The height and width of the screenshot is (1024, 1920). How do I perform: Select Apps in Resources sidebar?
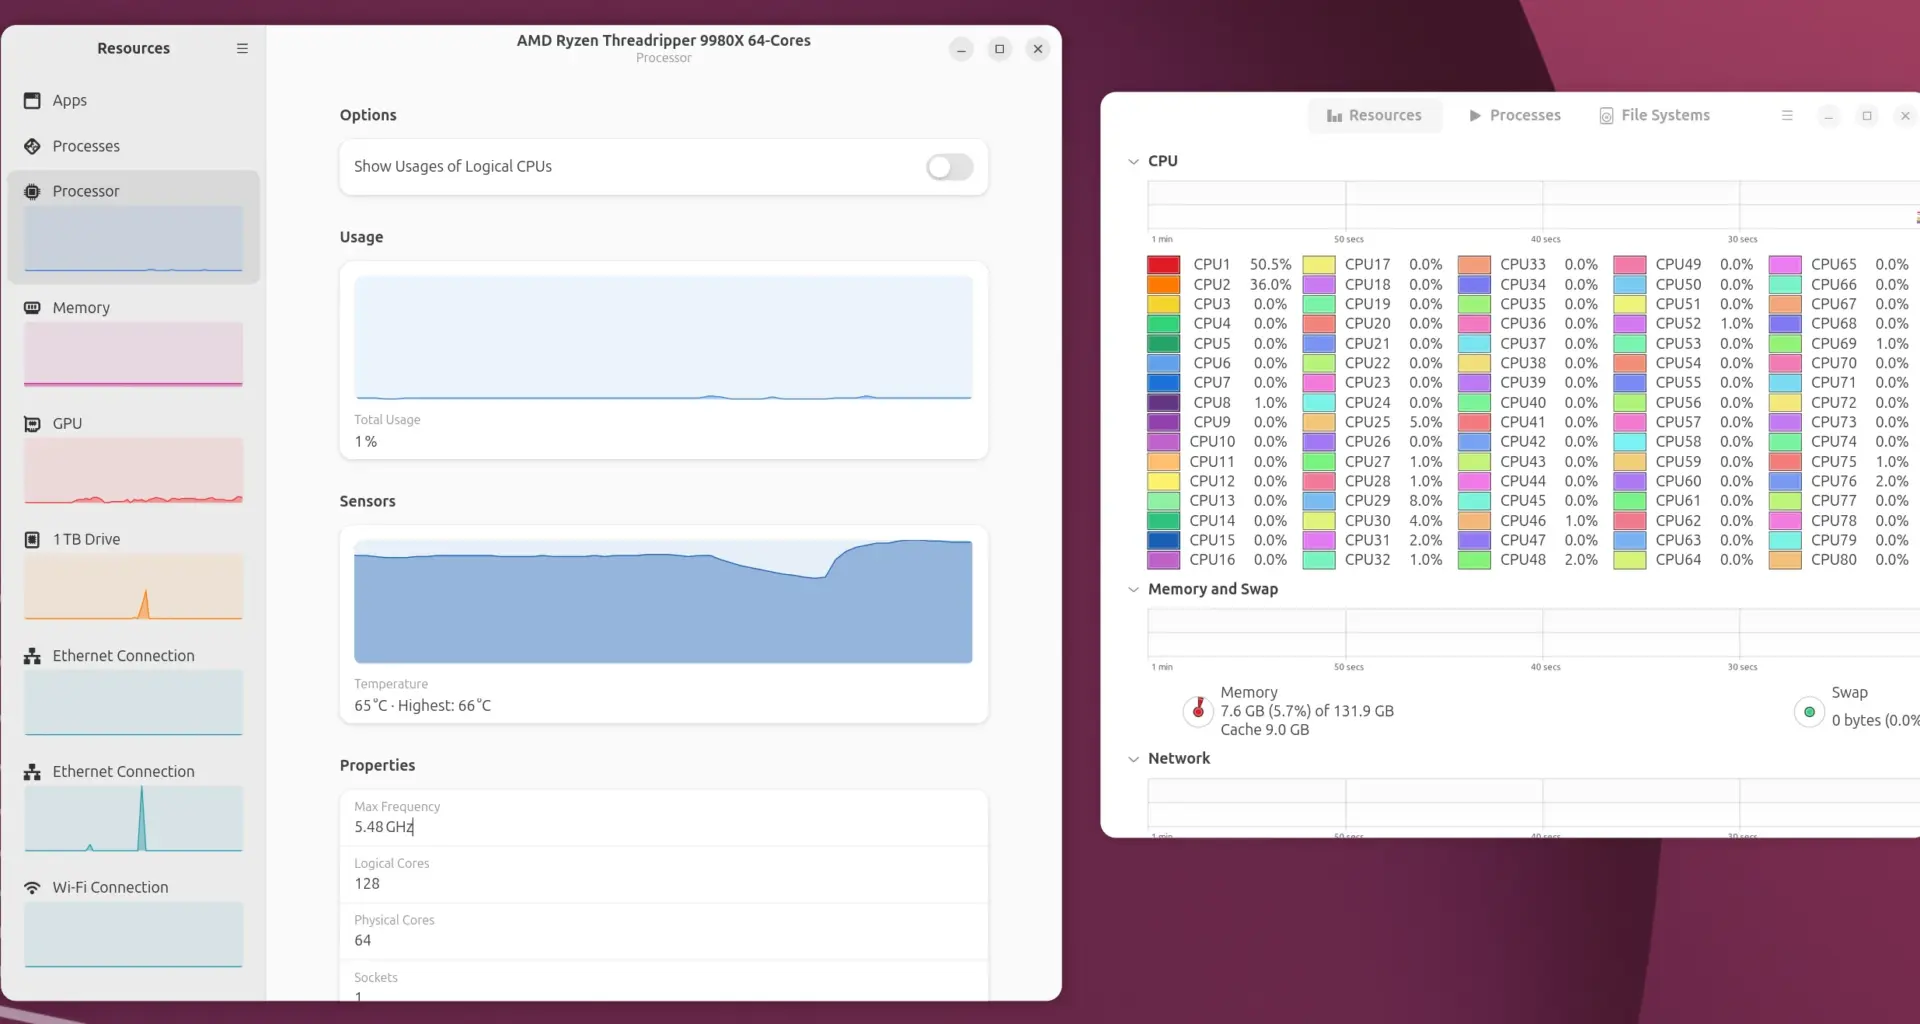(x=133, y=100)
